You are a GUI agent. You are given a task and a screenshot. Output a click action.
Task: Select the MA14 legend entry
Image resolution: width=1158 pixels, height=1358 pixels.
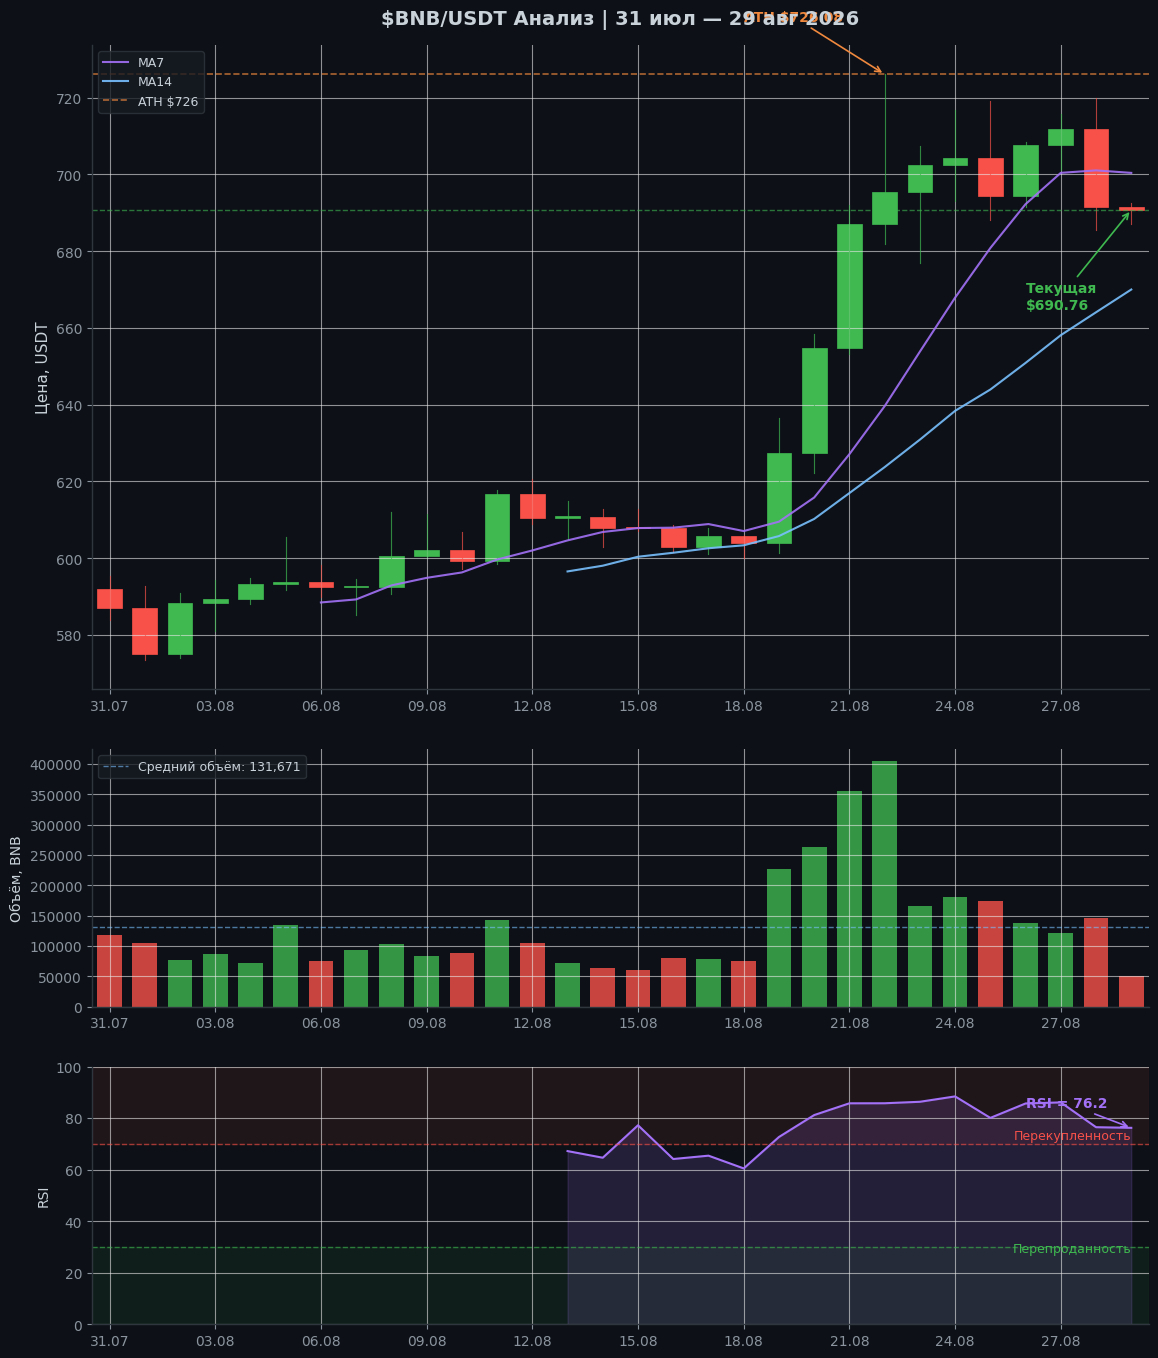pyautogui.click(x=137, y=82)
